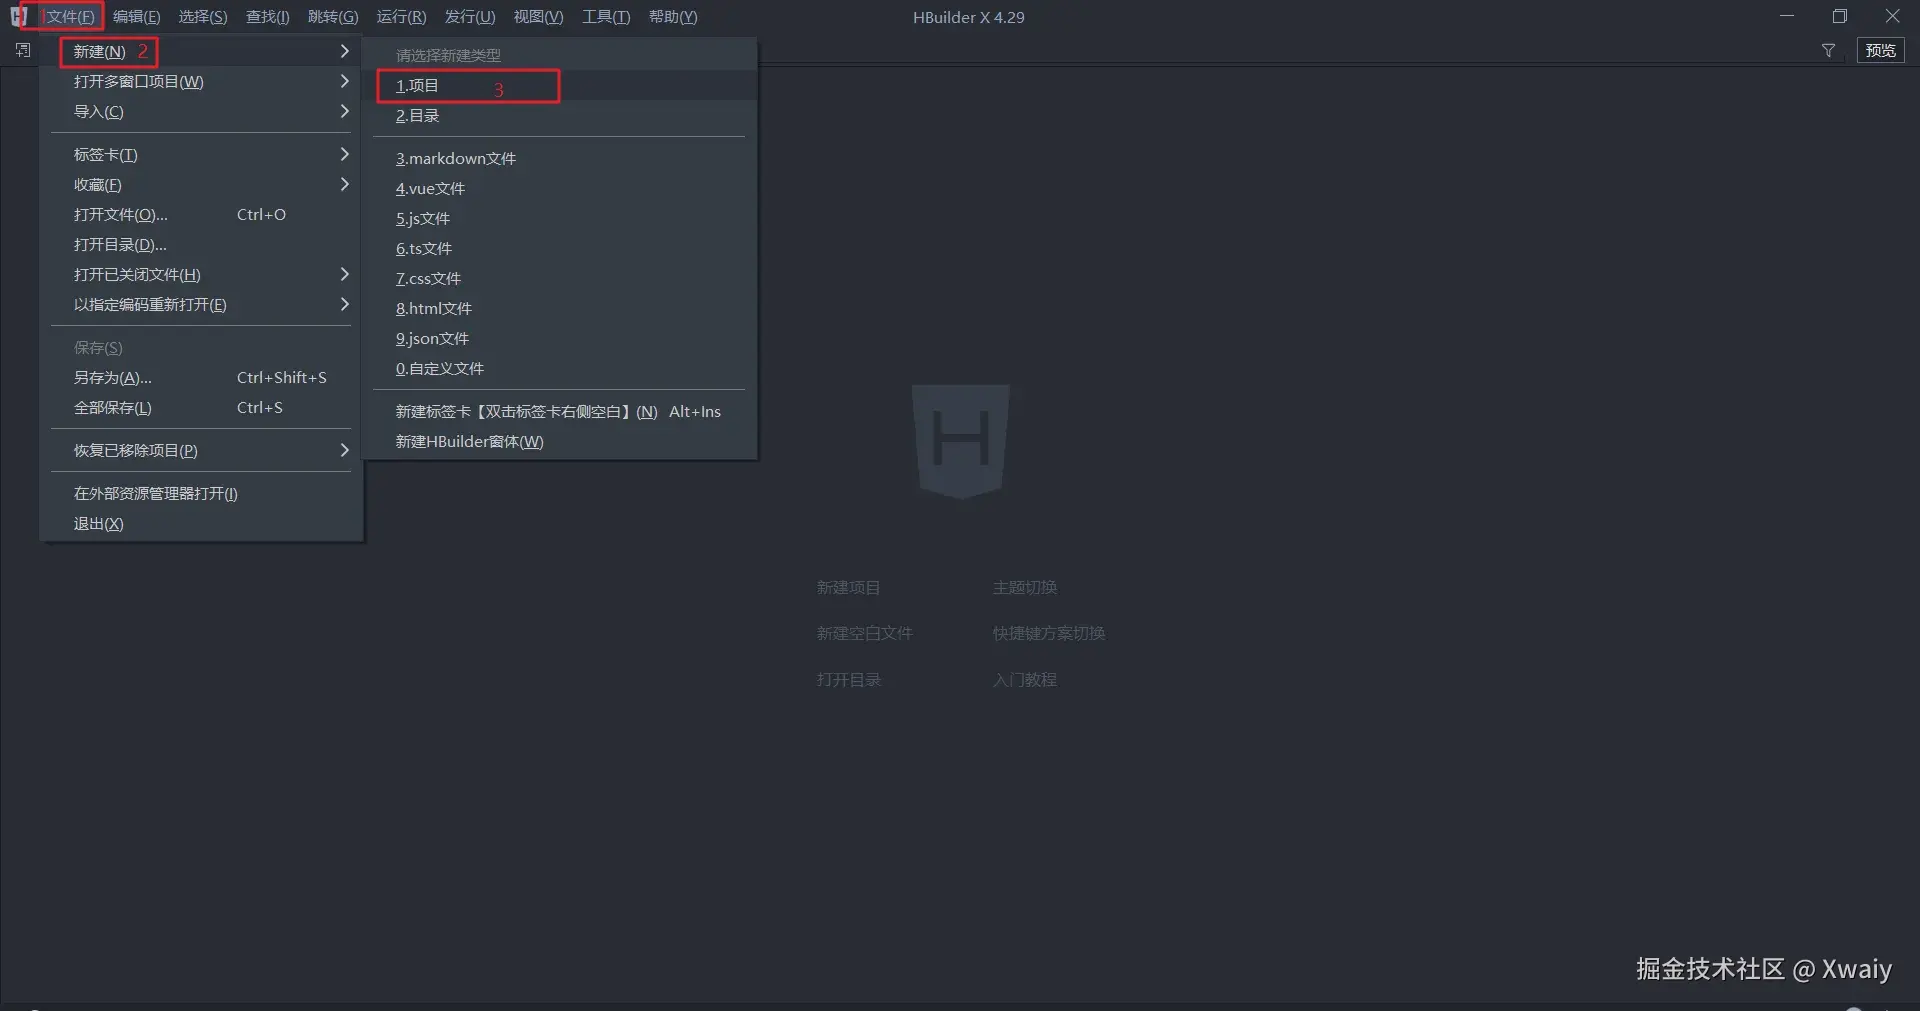Select 9.json文件 entry

point(559,338)
